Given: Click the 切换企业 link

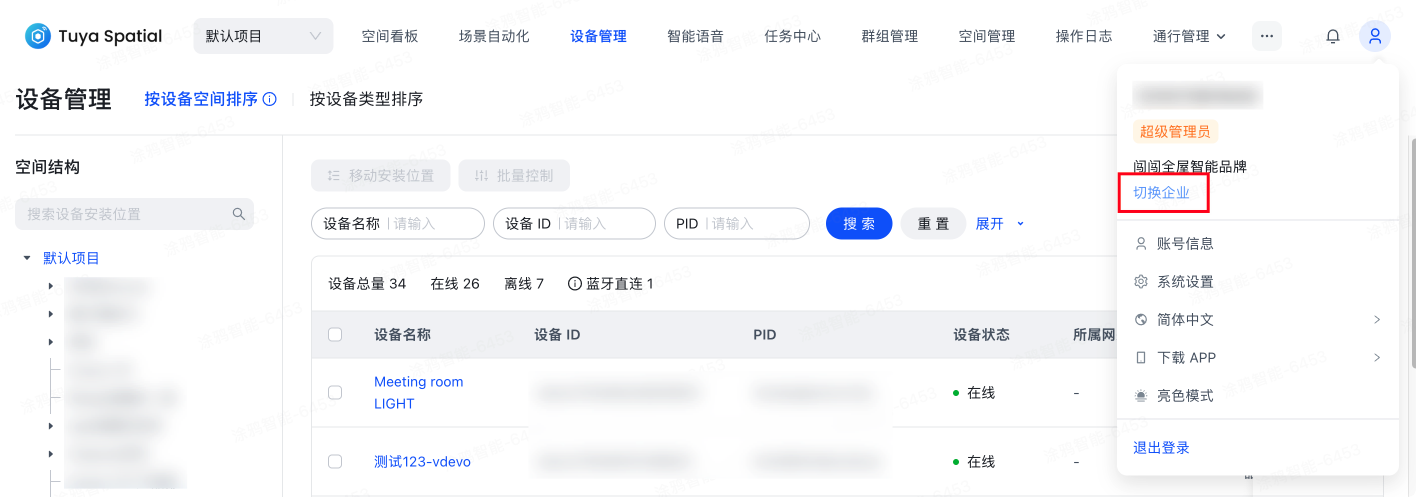Looking at the screenshot, I should click(1161, 193).
